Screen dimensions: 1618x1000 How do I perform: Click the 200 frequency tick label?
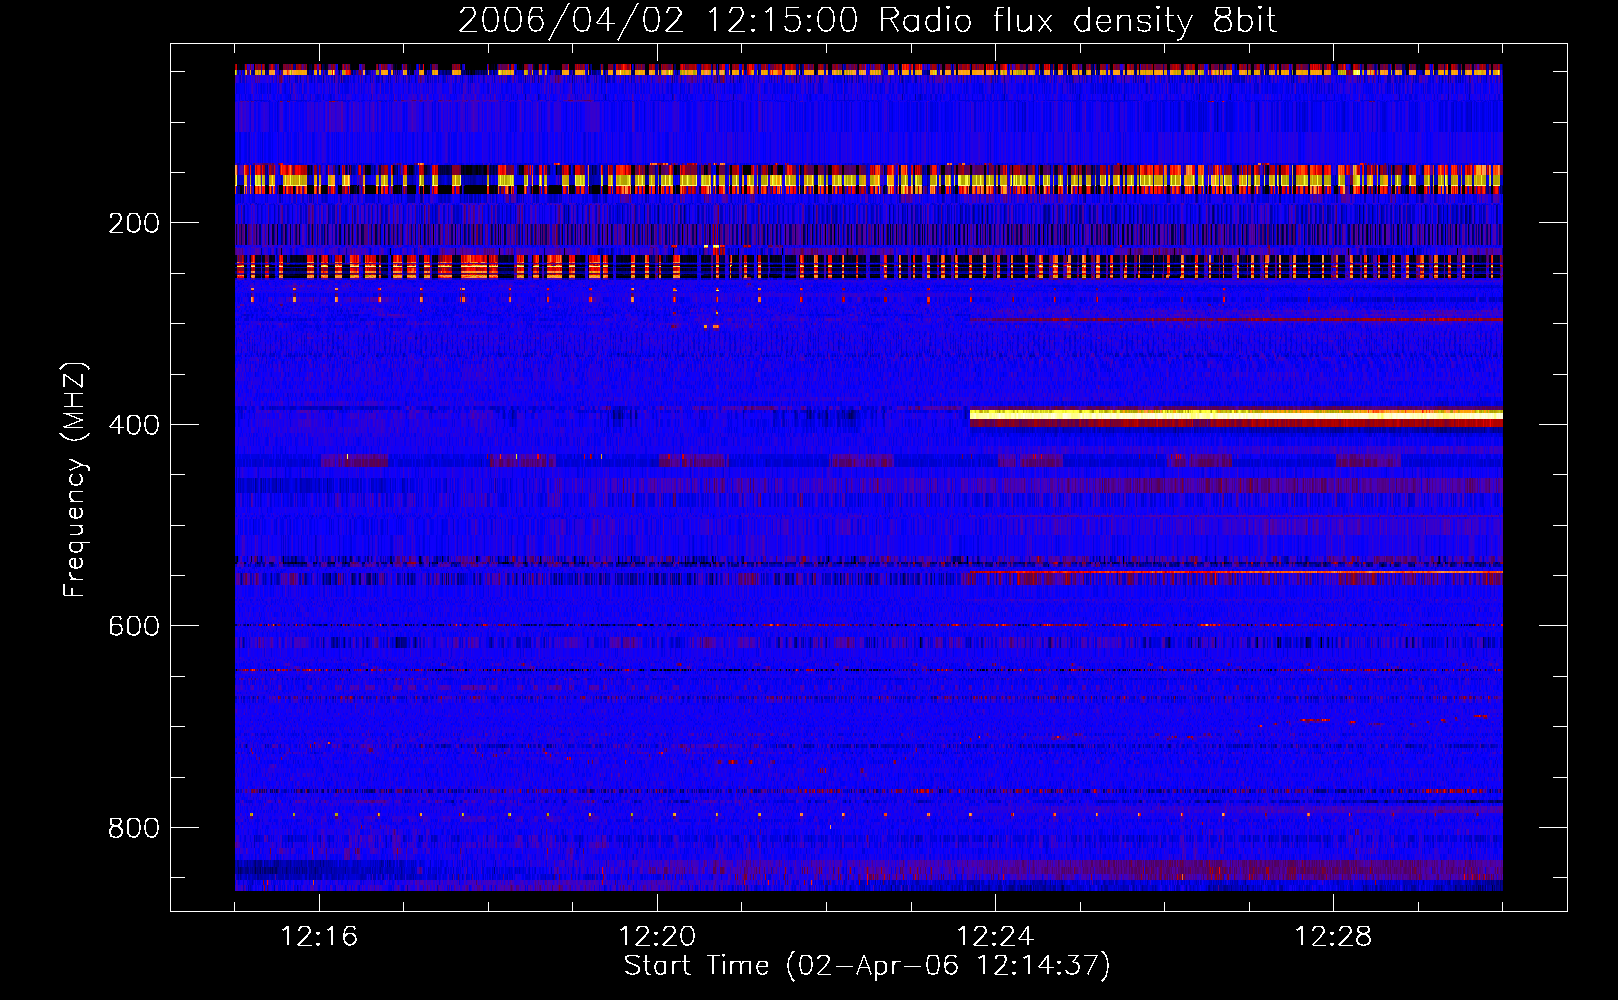pyautogui.click(x=134, y=223)
